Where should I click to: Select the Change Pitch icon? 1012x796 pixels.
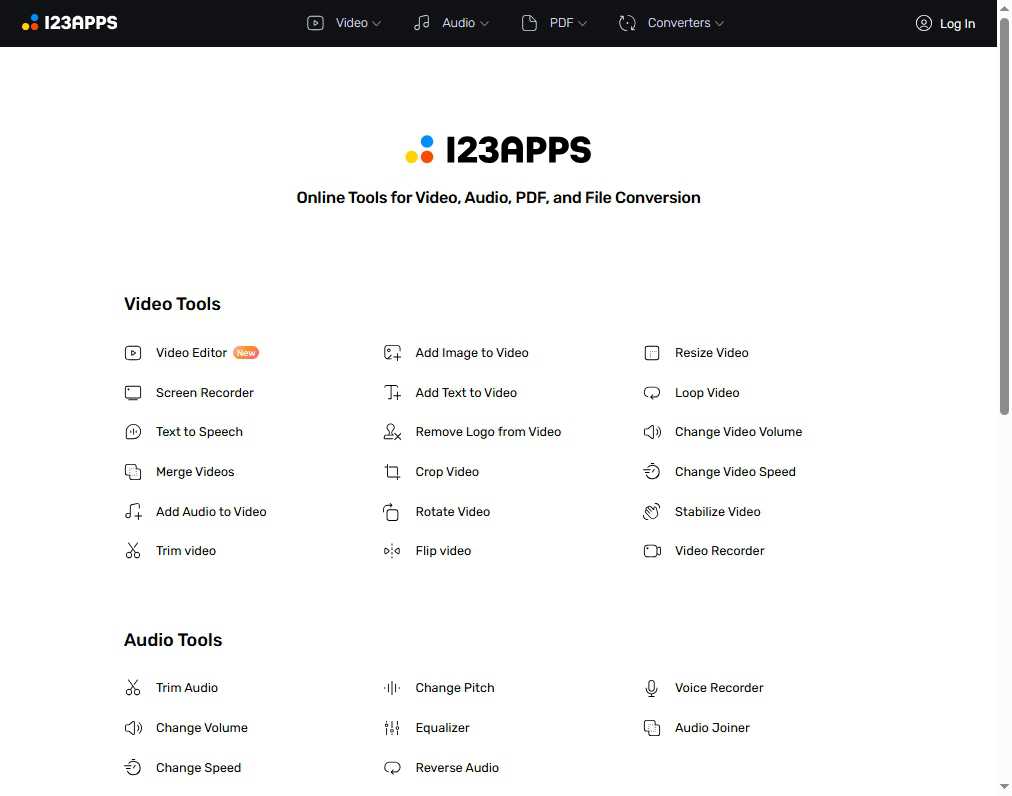391,687
